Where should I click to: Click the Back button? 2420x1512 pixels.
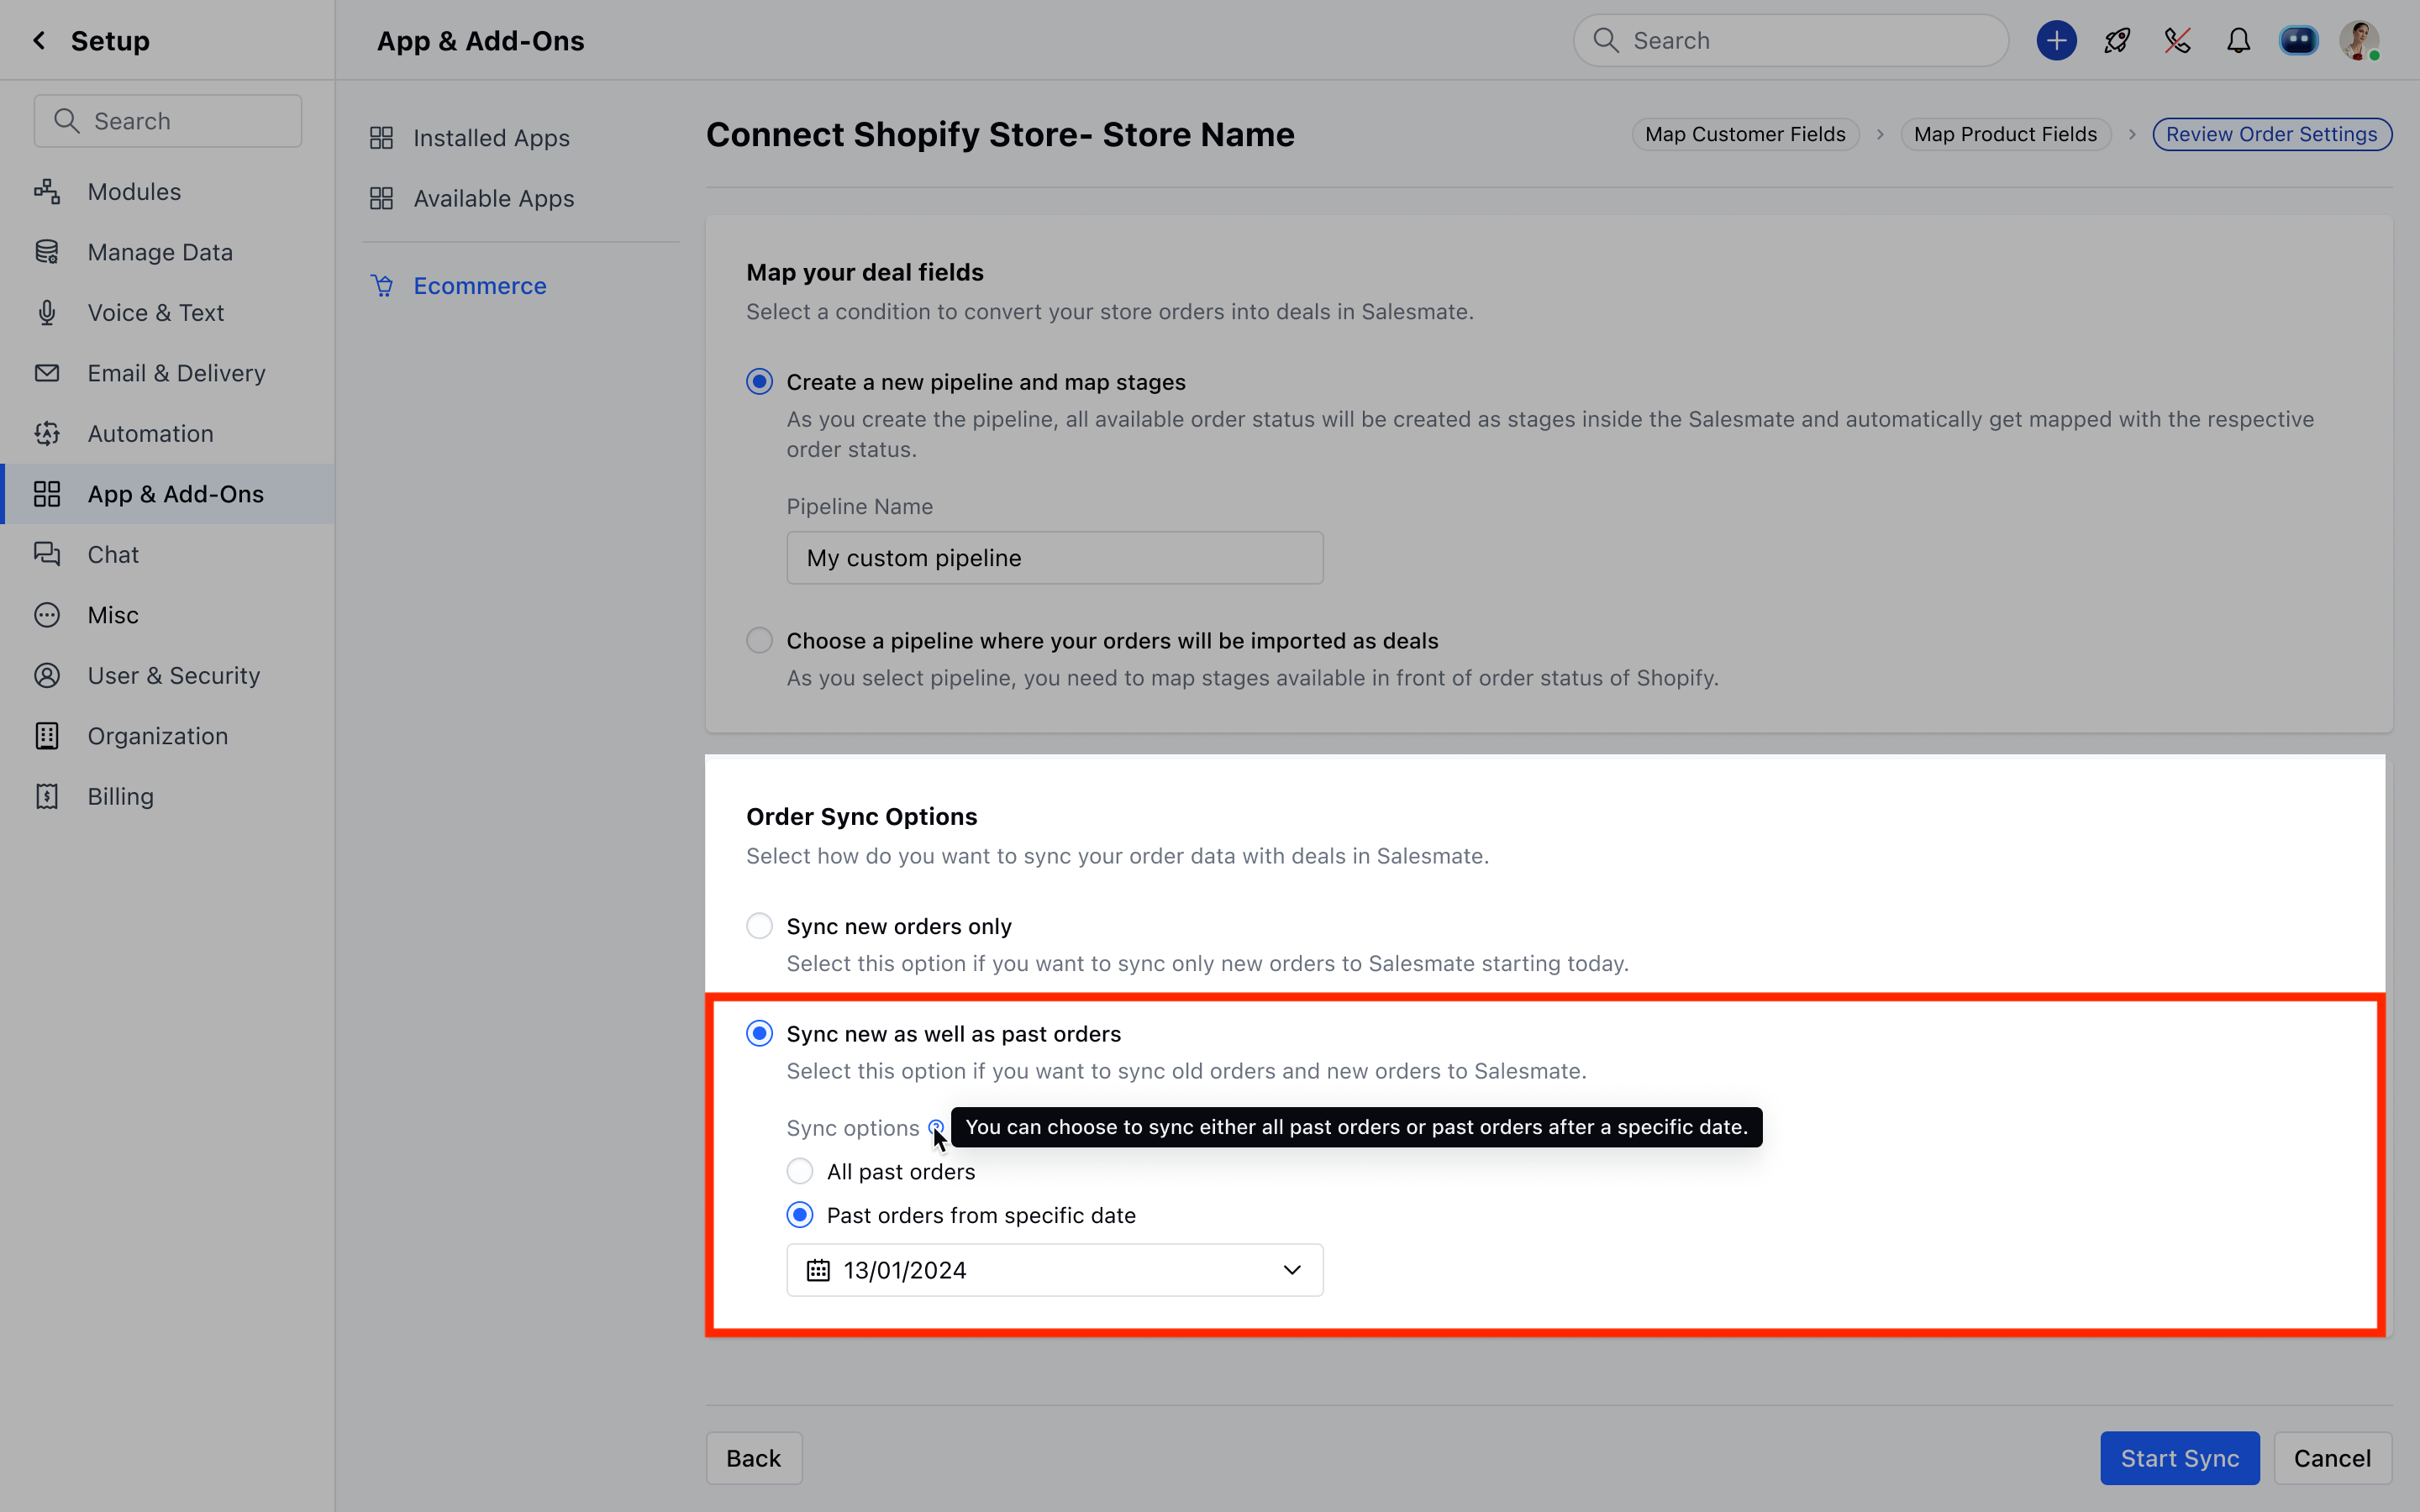coord(753,1458)
